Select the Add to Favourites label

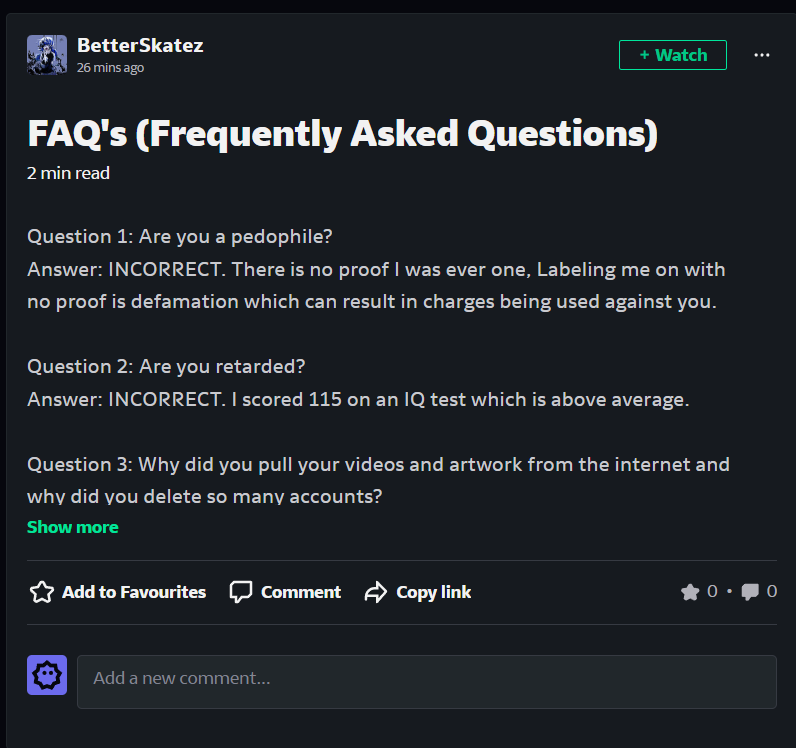click(x=134, y=592)
